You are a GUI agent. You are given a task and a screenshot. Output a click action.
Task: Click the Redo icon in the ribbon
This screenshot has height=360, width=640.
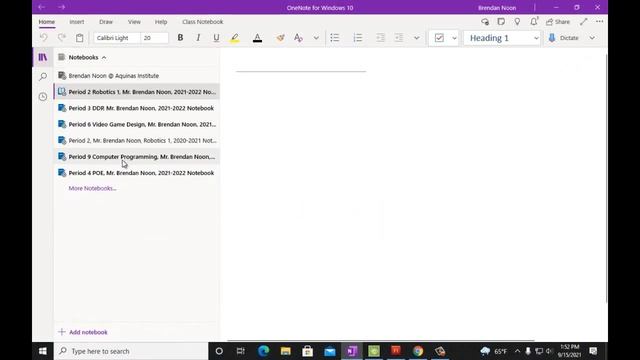[62, 38]
